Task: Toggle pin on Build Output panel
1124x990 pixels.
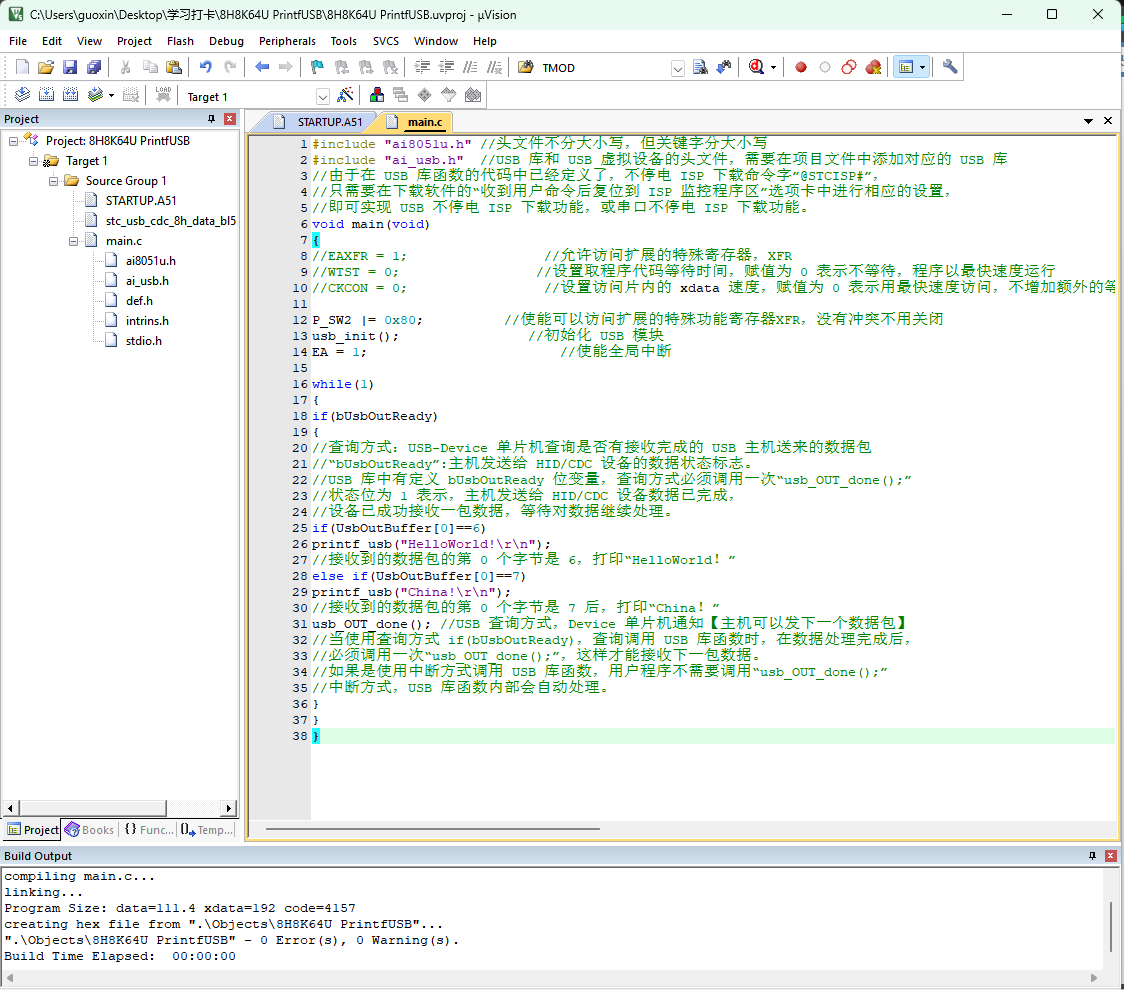Action: 1092,856
